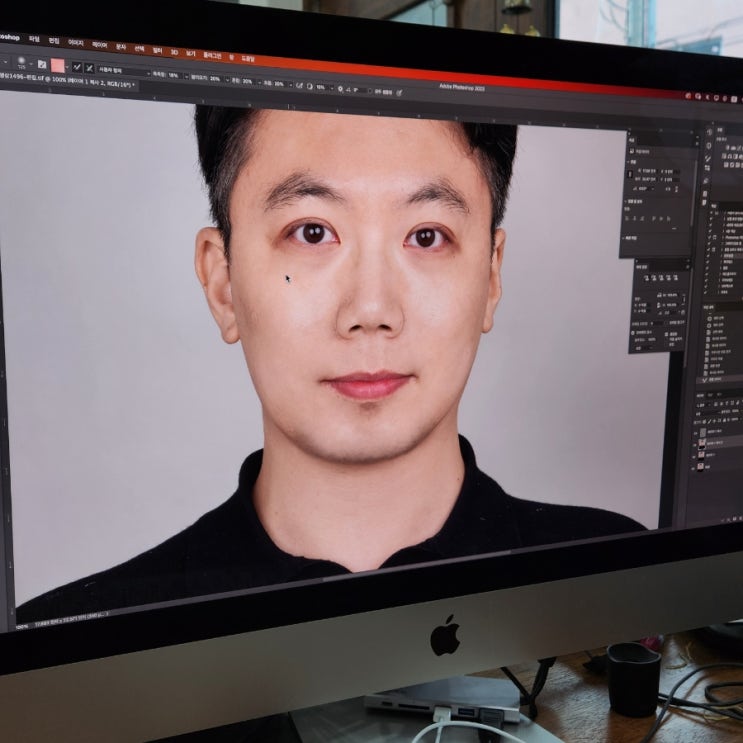Toggle load brush after each stroke icon
Image resolution: width=743 pixels, height=743 pixels.
pyautogui.click(x=77, y=67)
